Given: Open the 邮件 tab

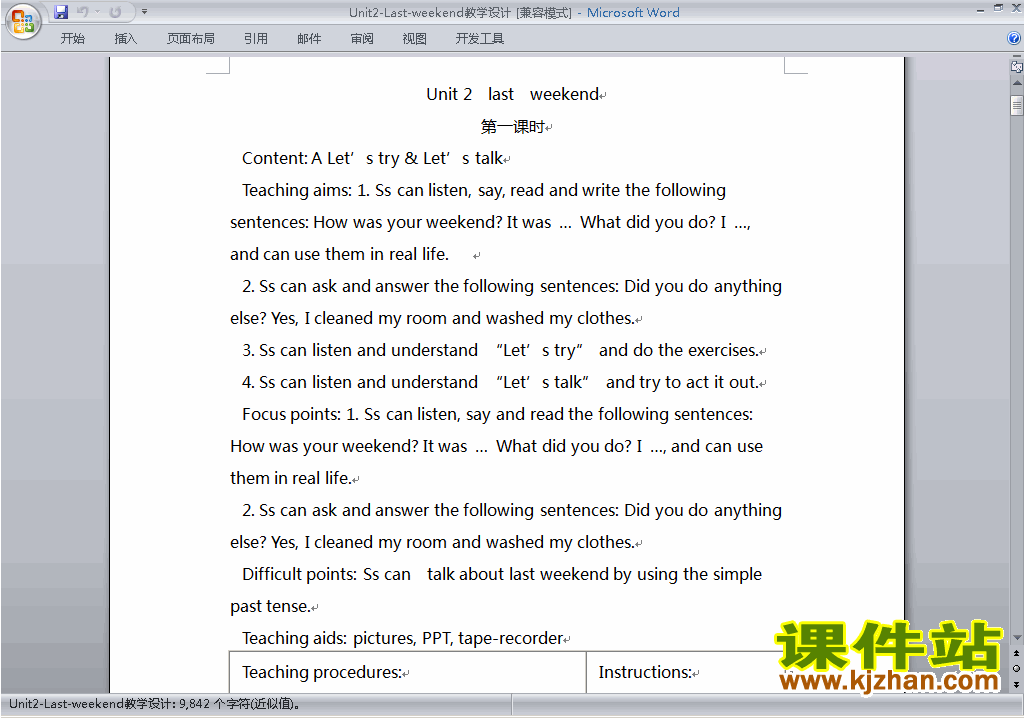Looking at the screenshot, I should pos(309,39).
